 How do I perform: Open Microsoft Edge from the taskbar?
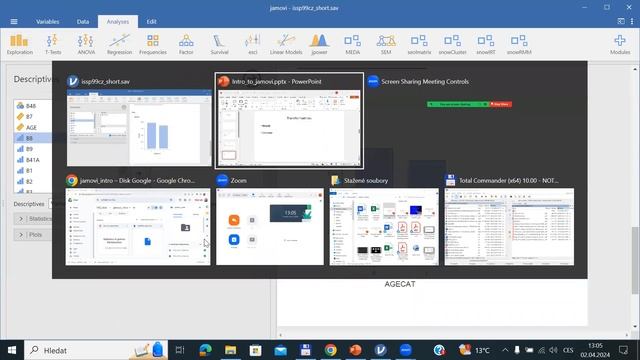coord(205,350)
